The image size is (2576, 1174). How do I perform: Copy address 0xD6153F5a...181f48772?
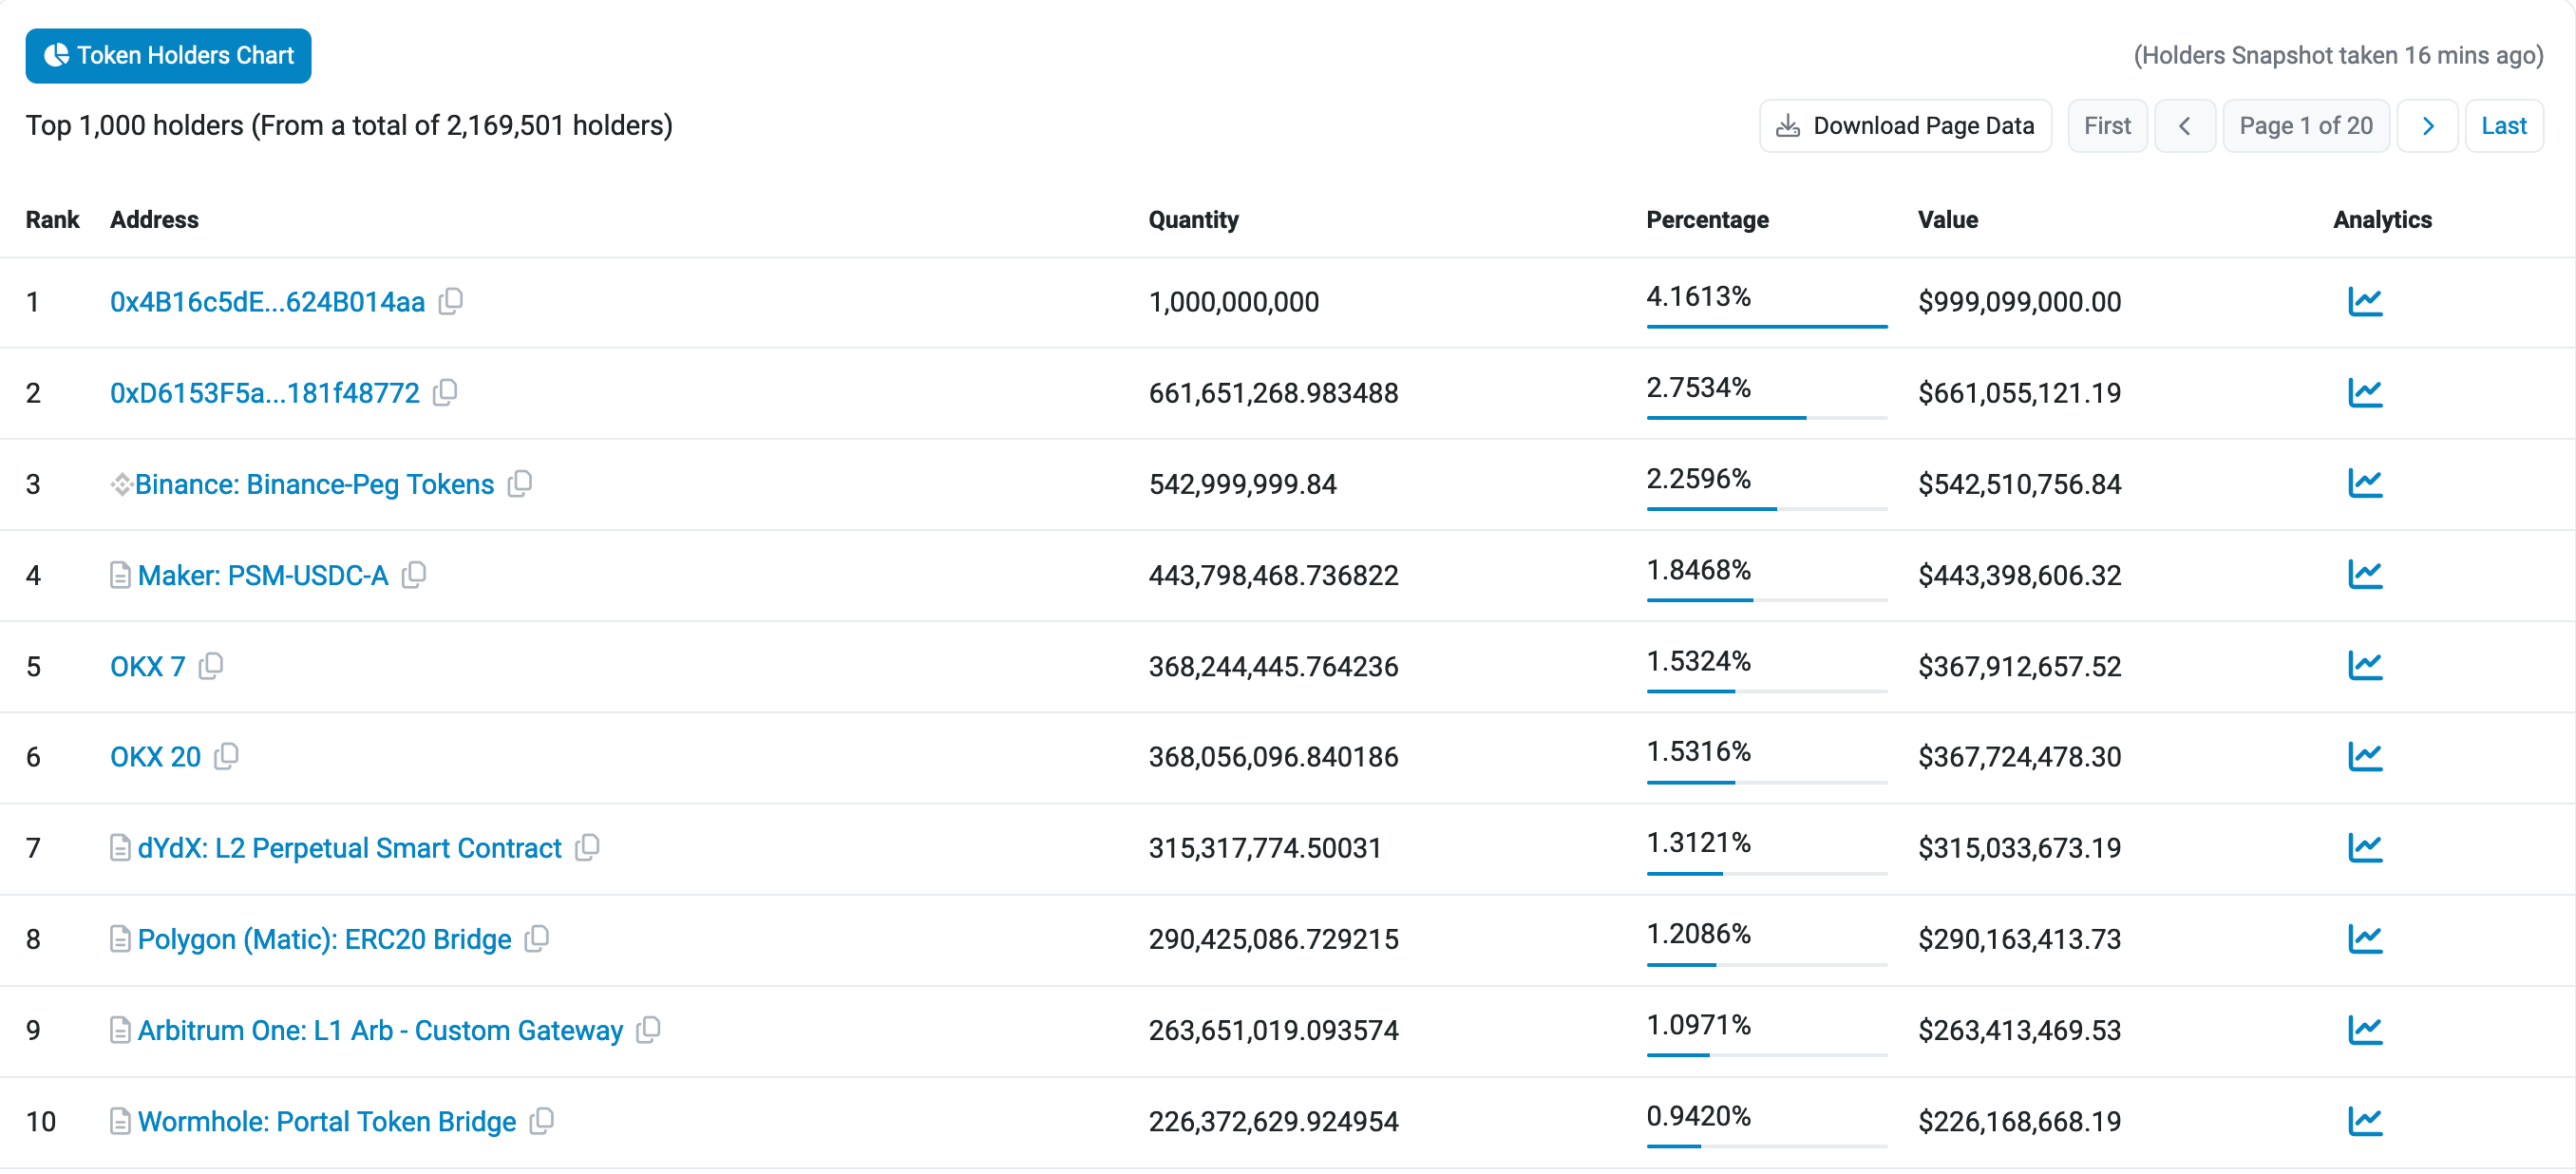point(445,392)
